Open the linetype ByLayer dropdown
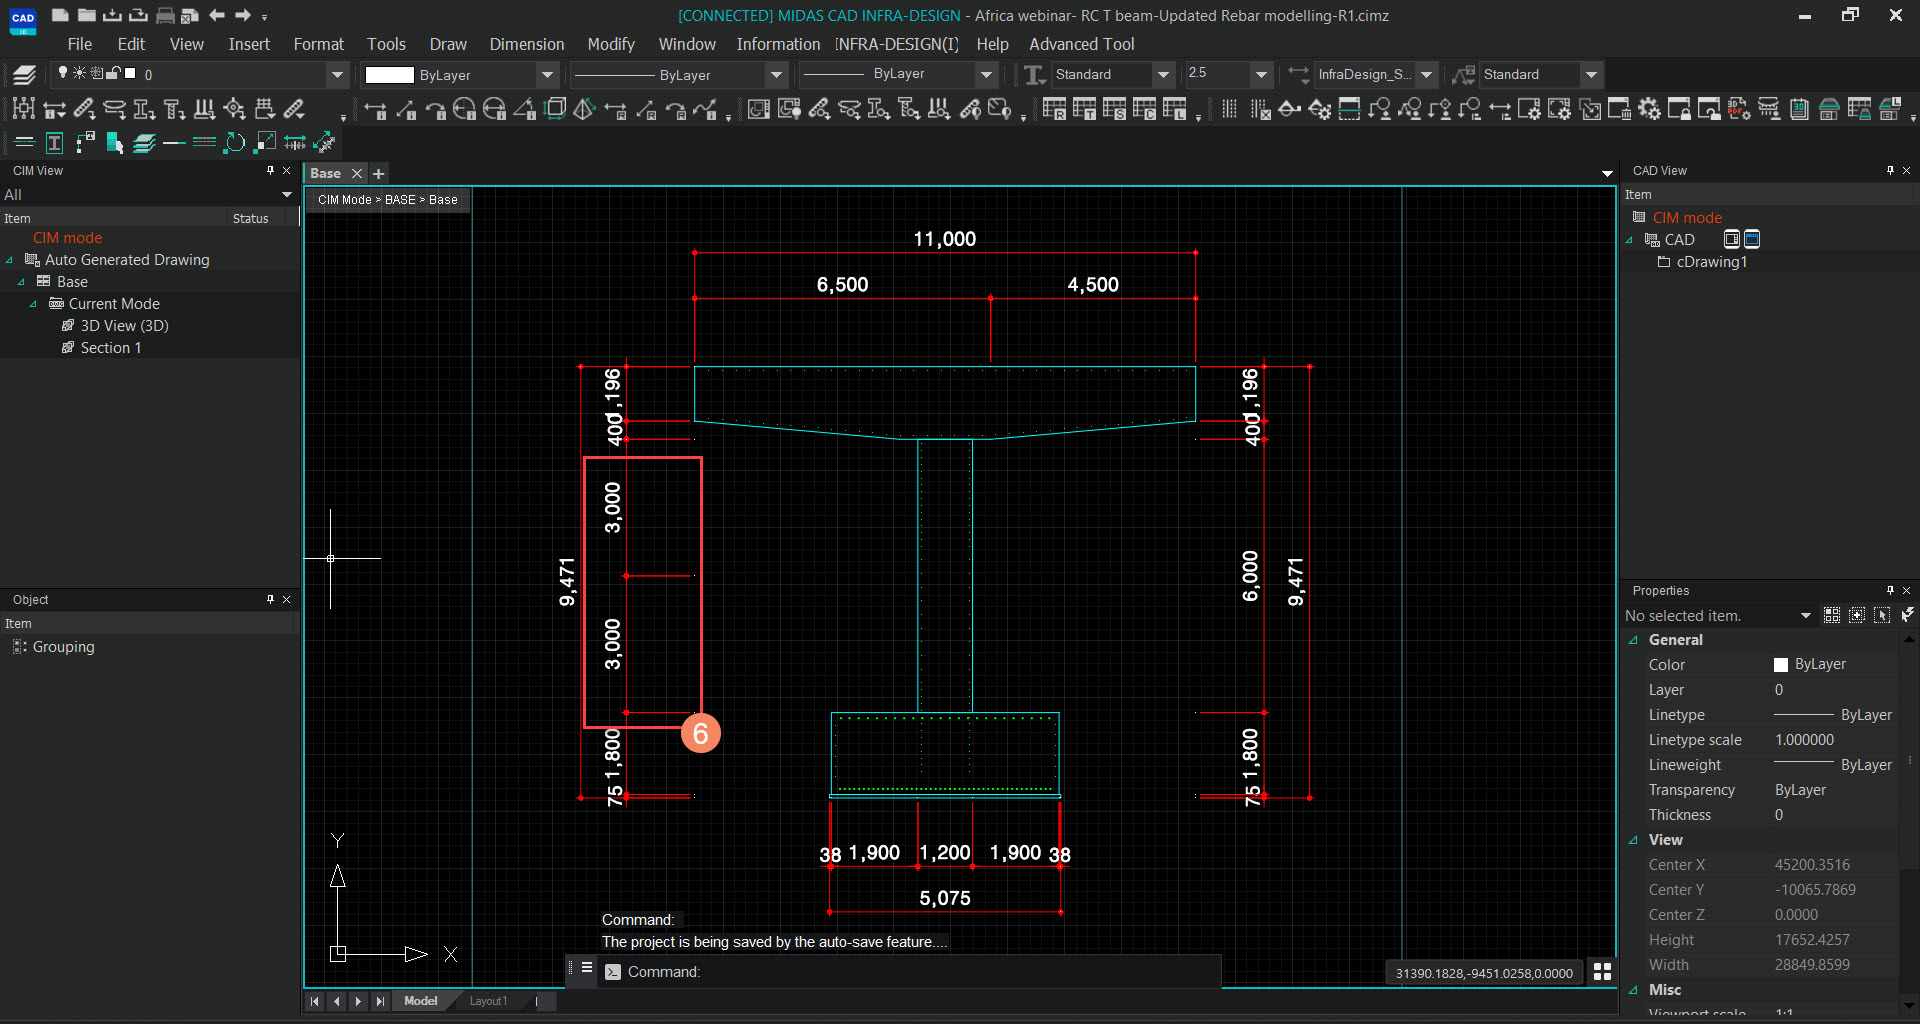 pyautogui.click(x=776, y=75)
